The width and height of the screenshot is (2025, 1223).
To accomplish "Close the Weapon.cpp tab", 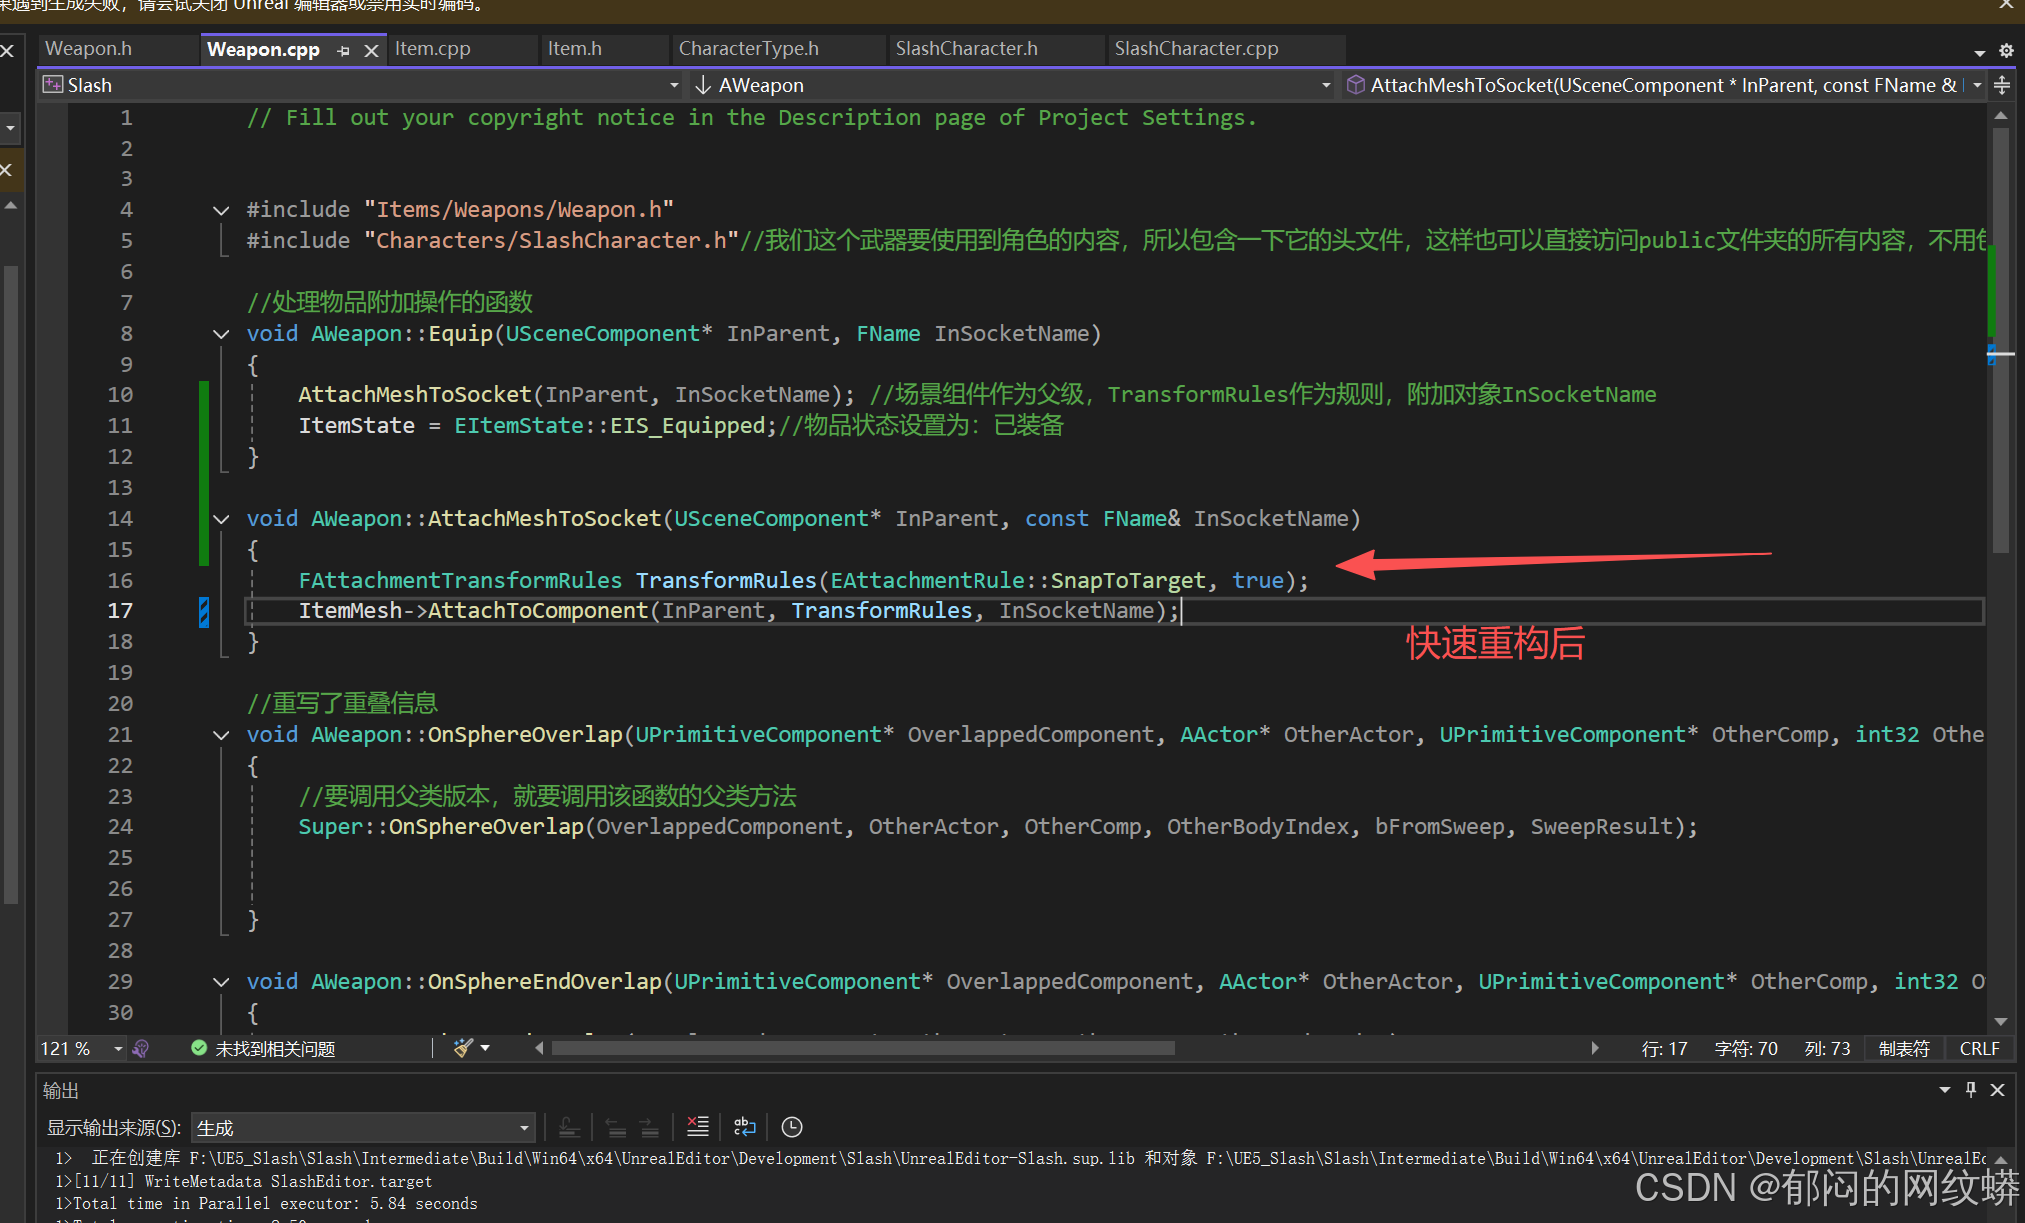I will pos(371,50).
